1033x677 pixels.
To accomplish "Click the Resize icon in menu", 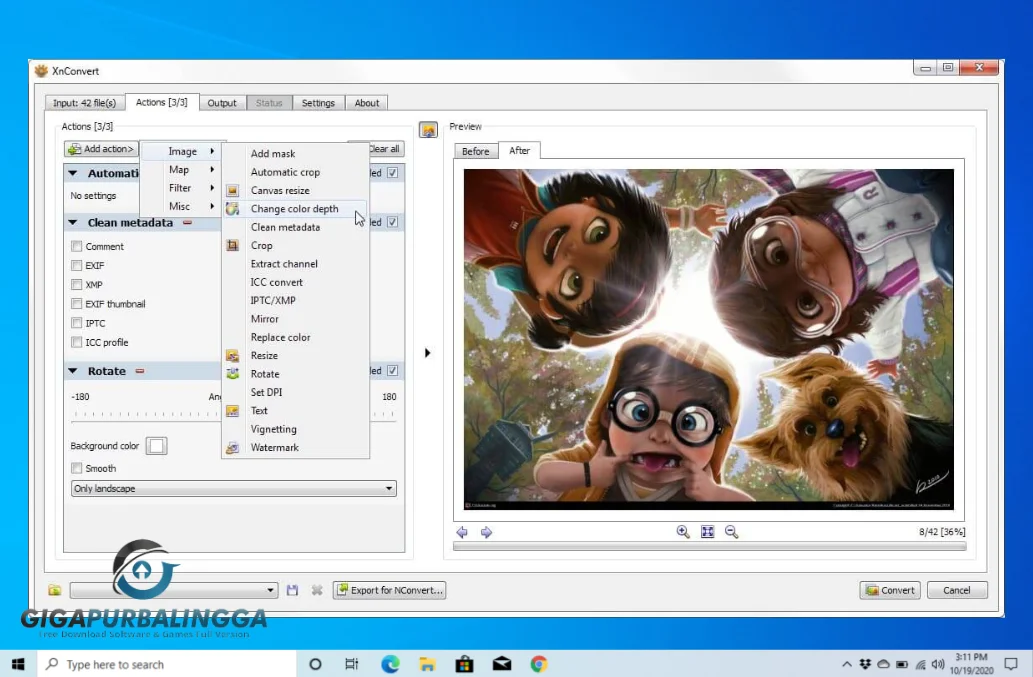I will click(232, 356).
